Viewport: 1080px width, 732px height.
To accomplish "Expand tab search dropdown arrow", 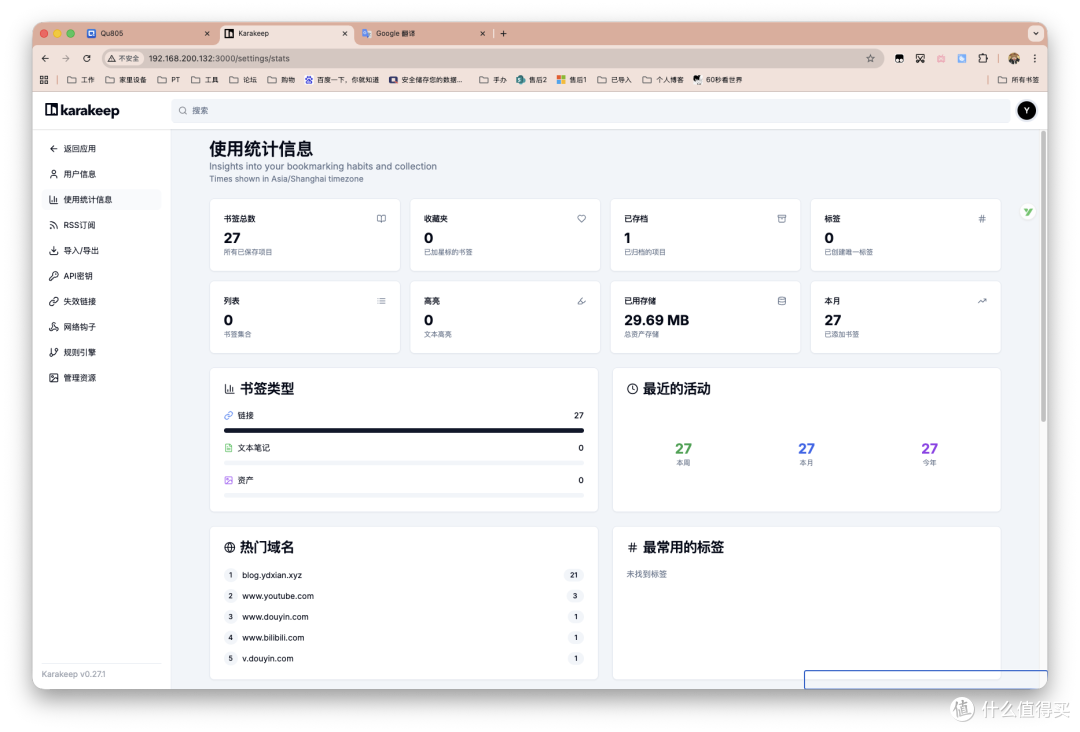I will pos(1035,33).
